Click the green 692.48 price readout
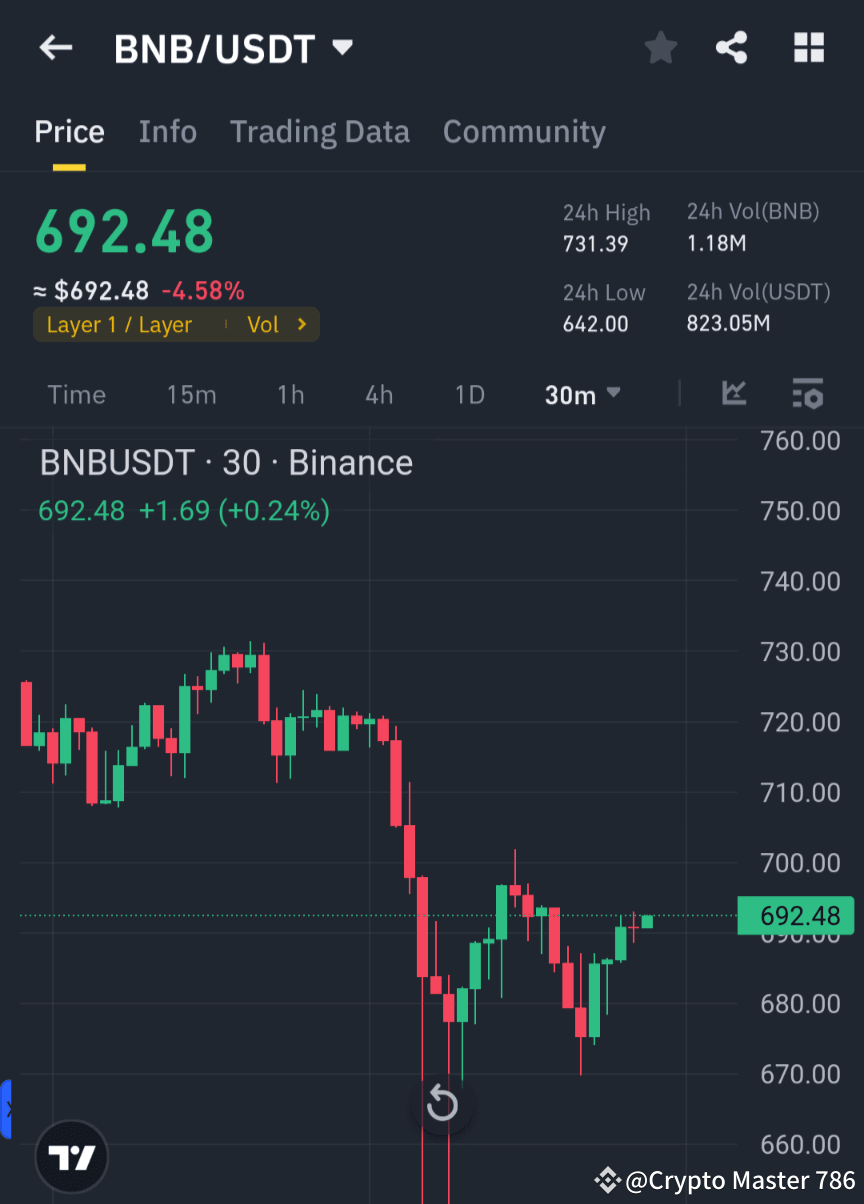 124,231
